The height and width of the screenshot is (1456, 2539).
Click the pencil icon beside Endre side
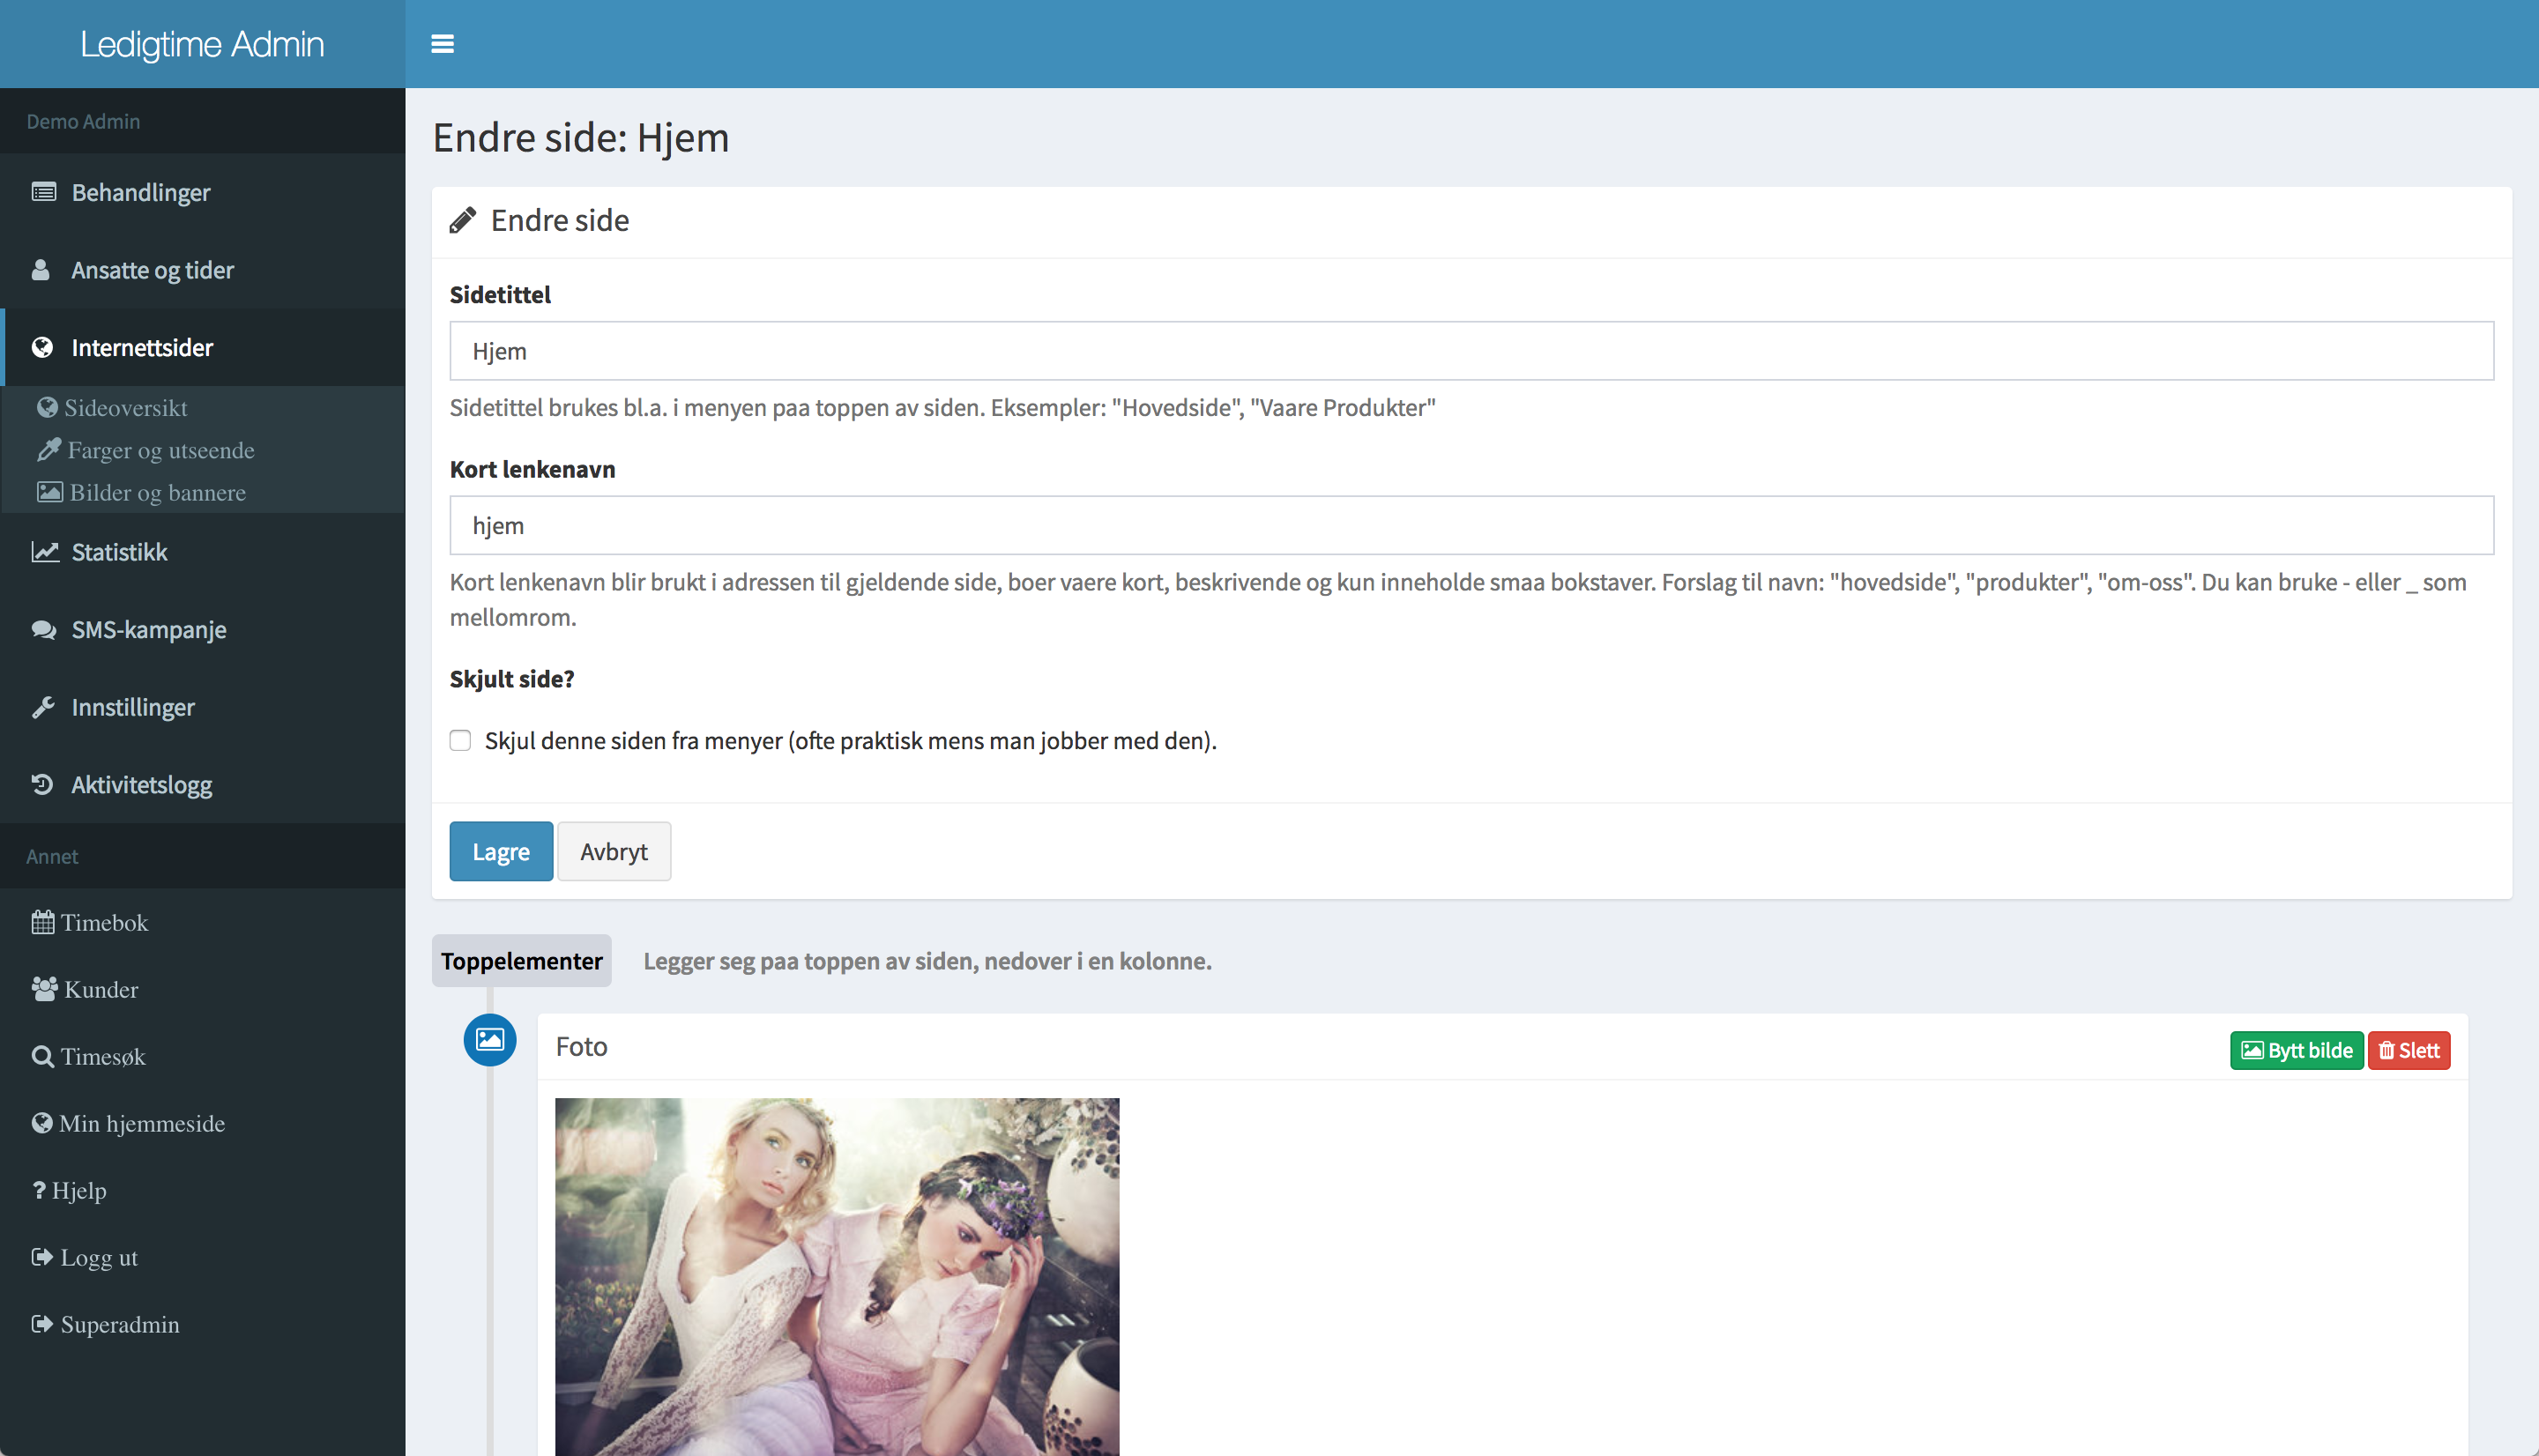pos(462,220)
